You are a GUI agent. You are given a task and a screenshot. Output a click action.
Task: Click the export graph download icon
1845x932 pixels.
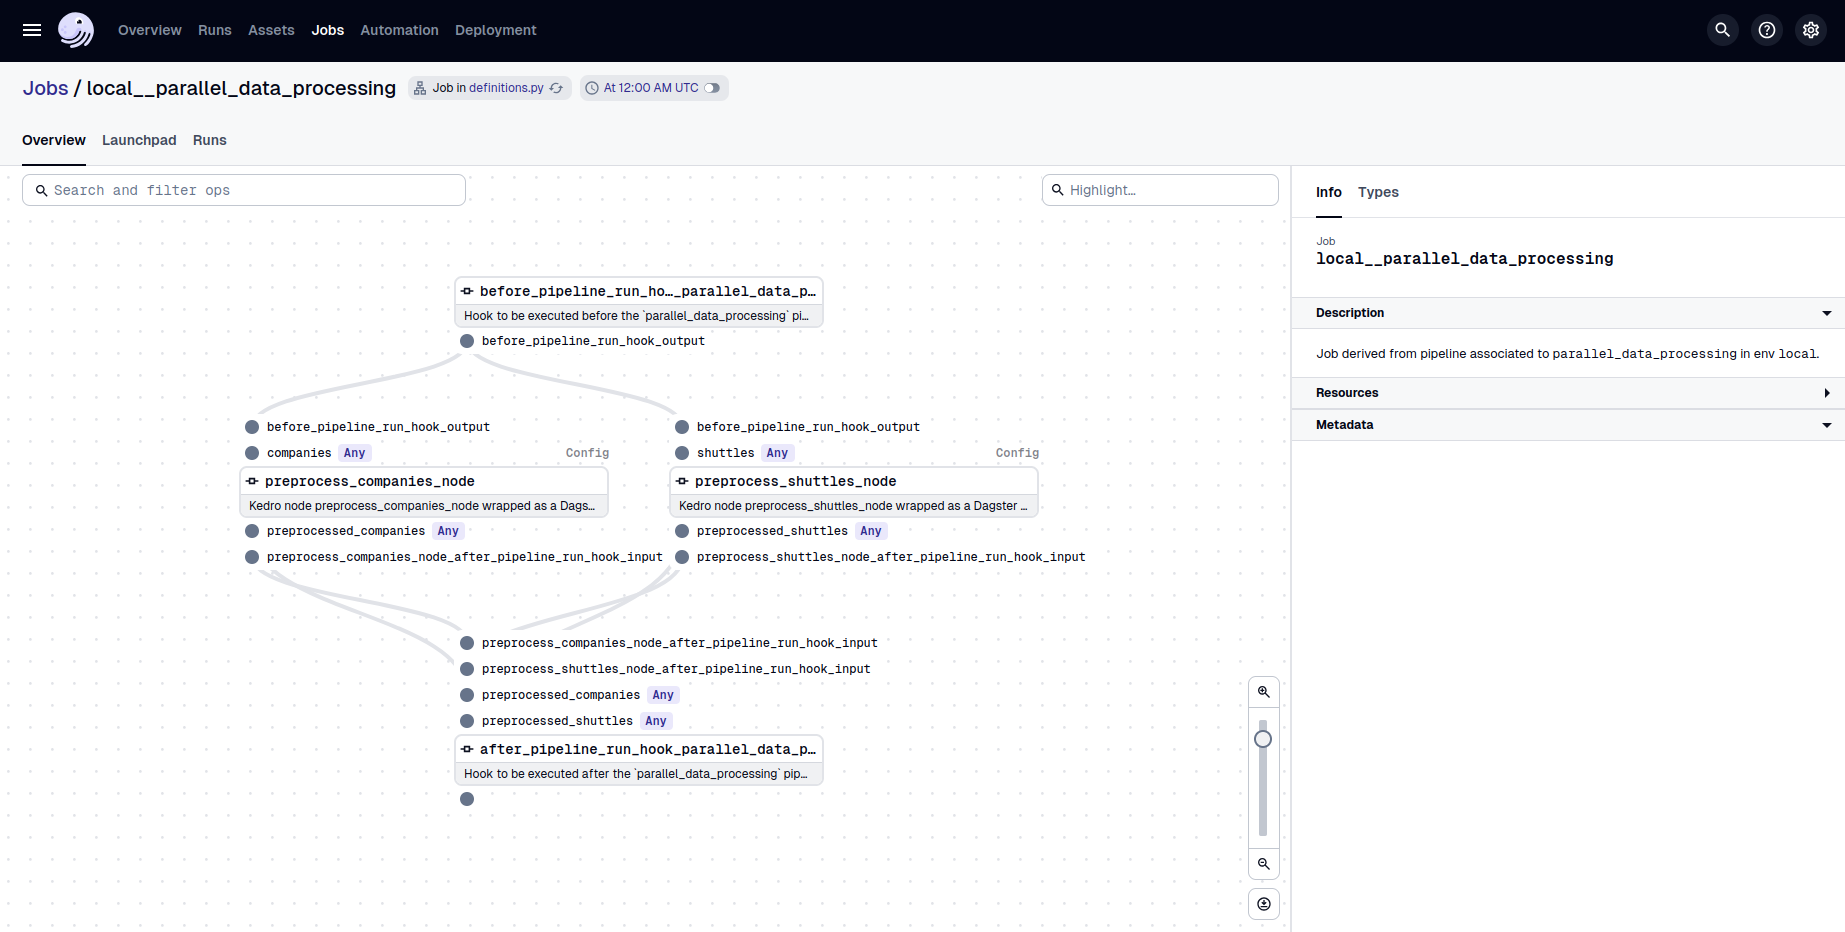[1264, 904]
